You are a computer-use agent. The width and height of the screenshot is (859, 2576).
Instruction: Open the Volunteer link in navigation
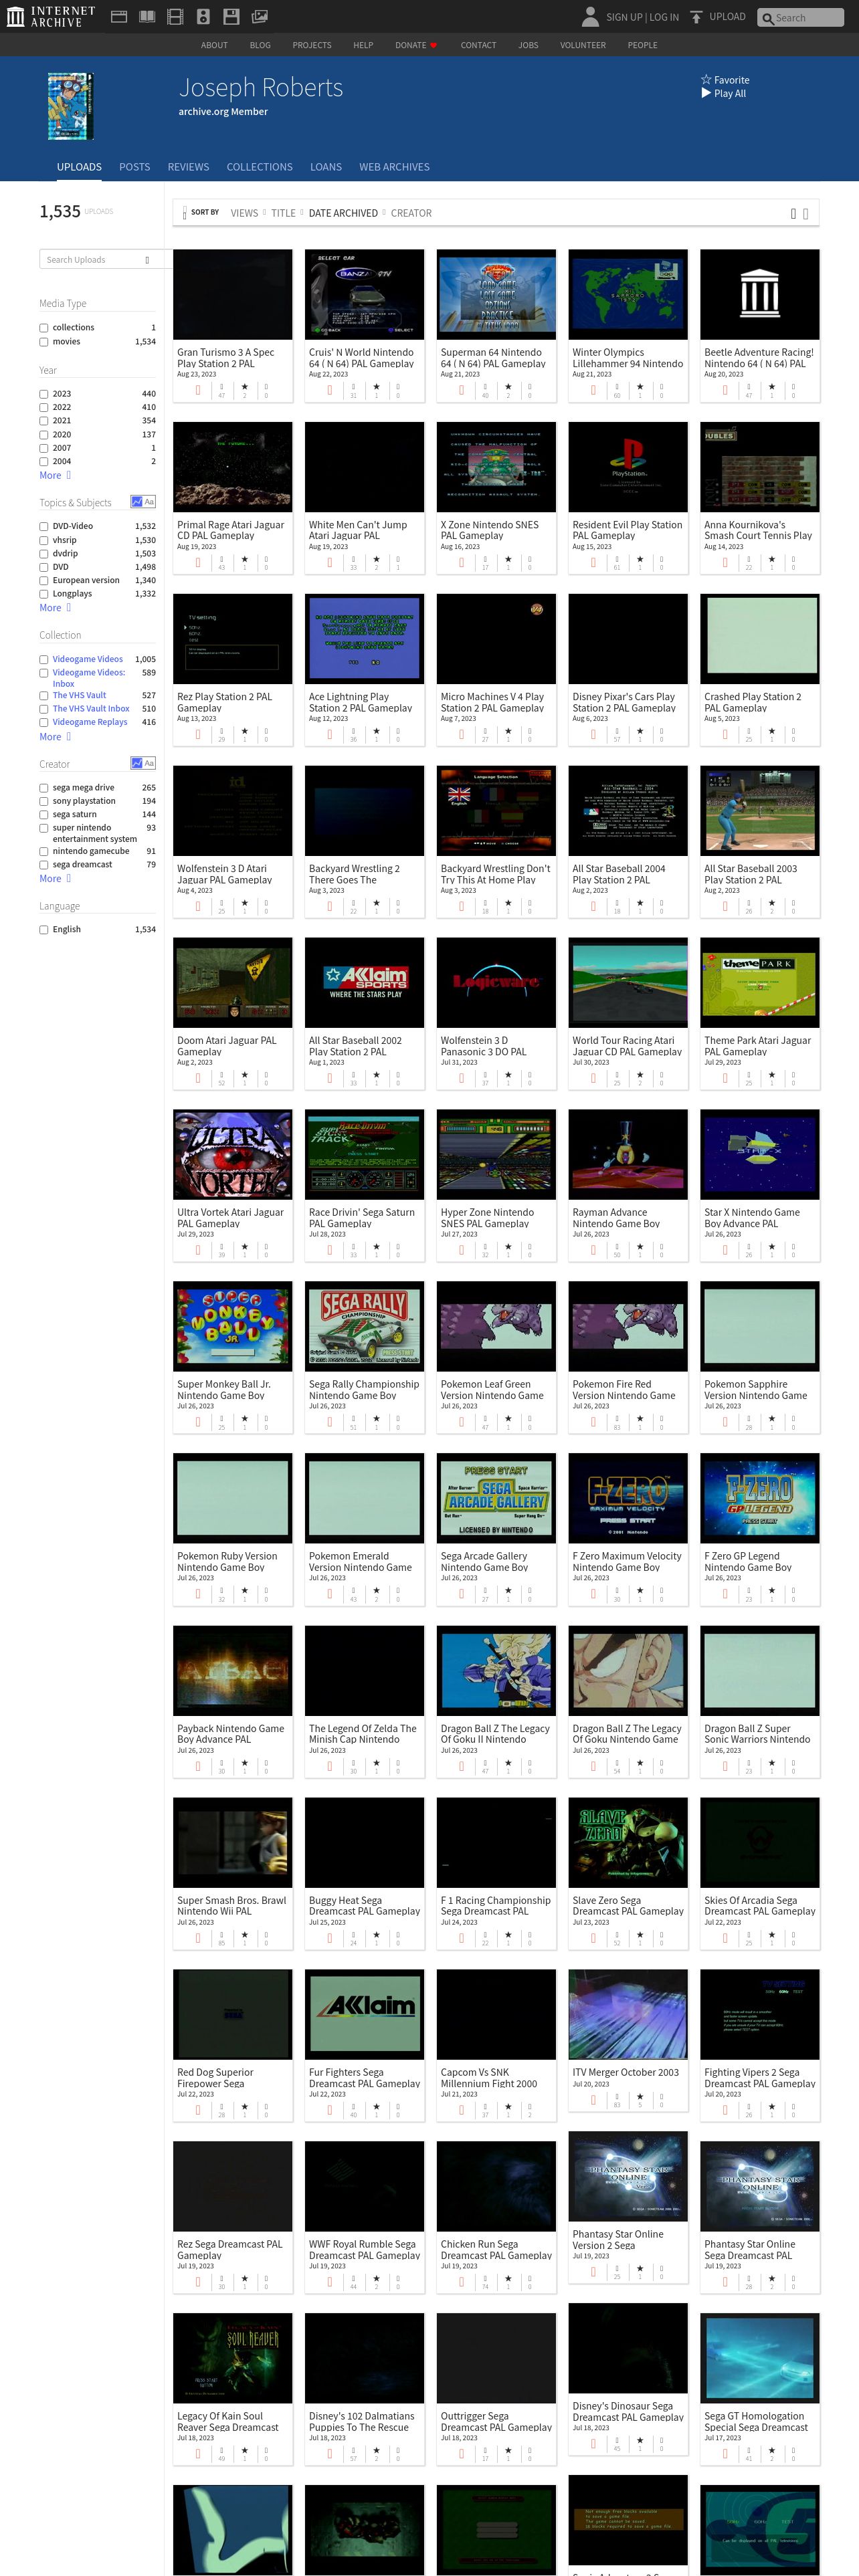click(583, 45)
